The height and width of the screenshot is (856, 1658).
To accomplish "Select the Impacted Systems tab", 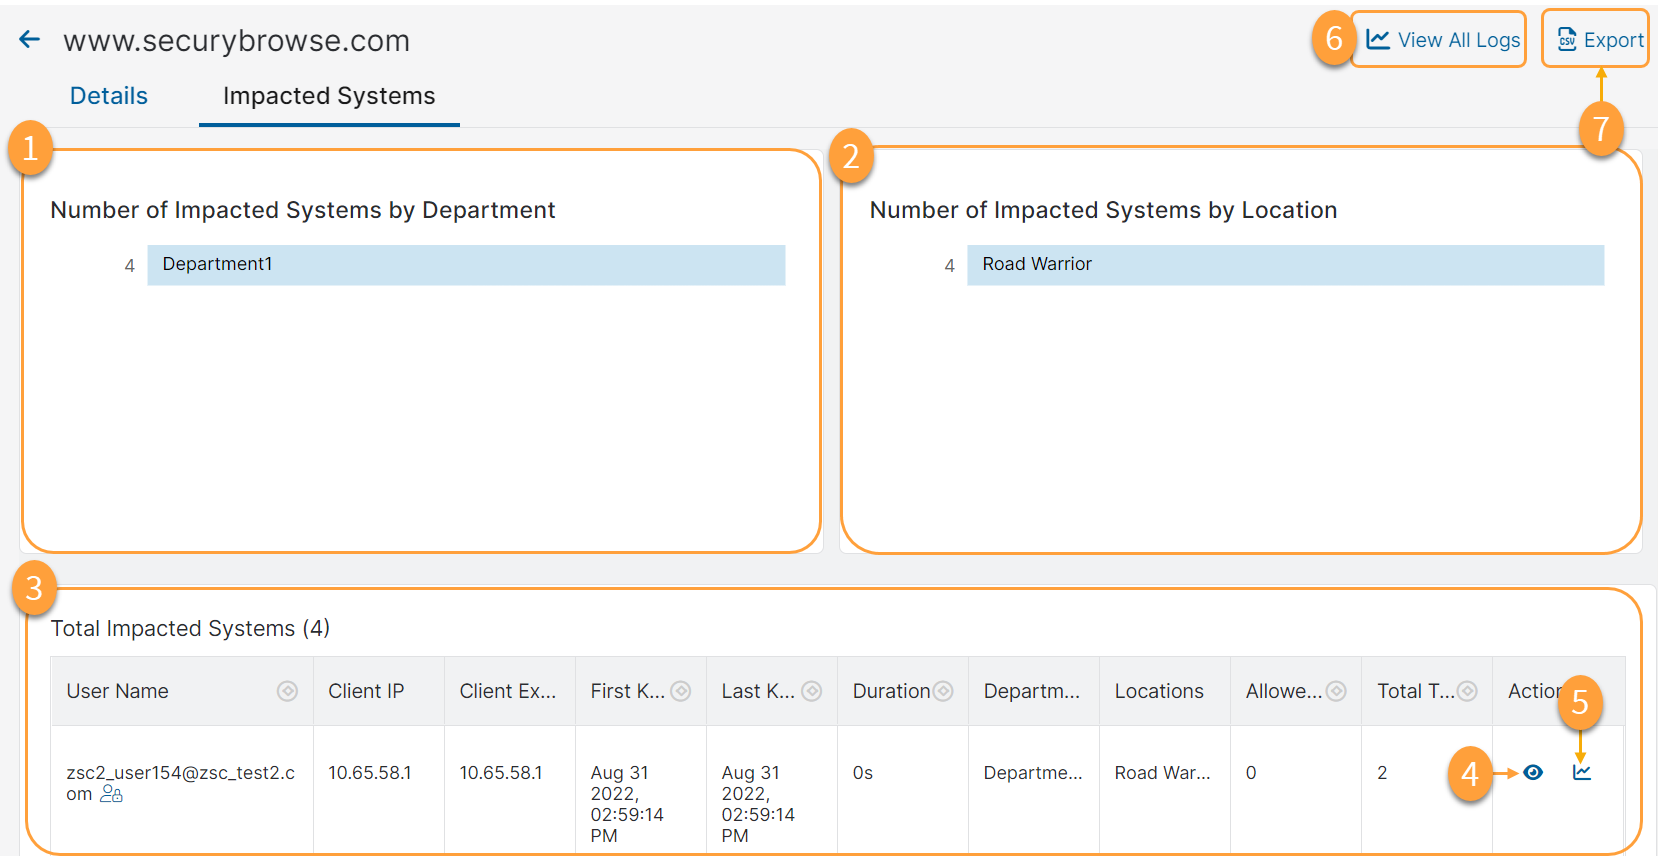I will tap(329, 96).
